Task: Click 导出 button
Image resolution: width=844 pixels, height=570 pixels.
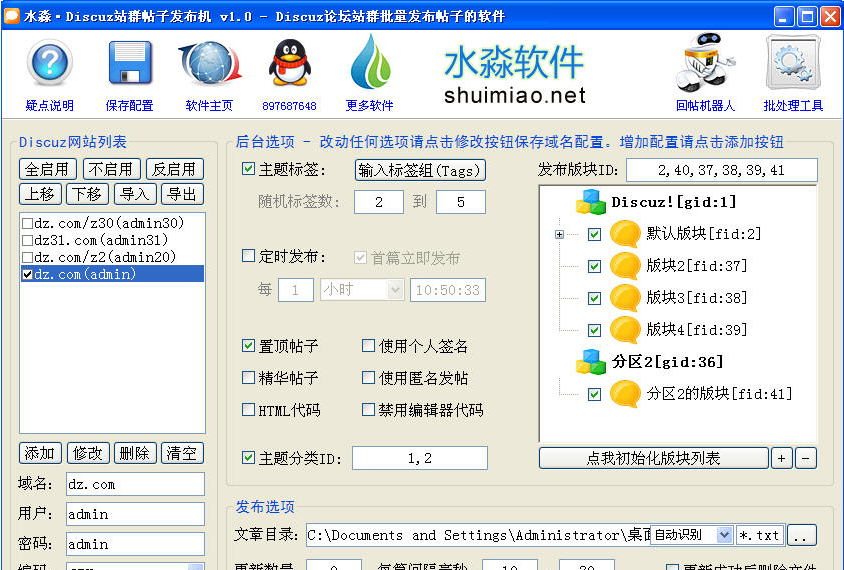Action: 182,194
